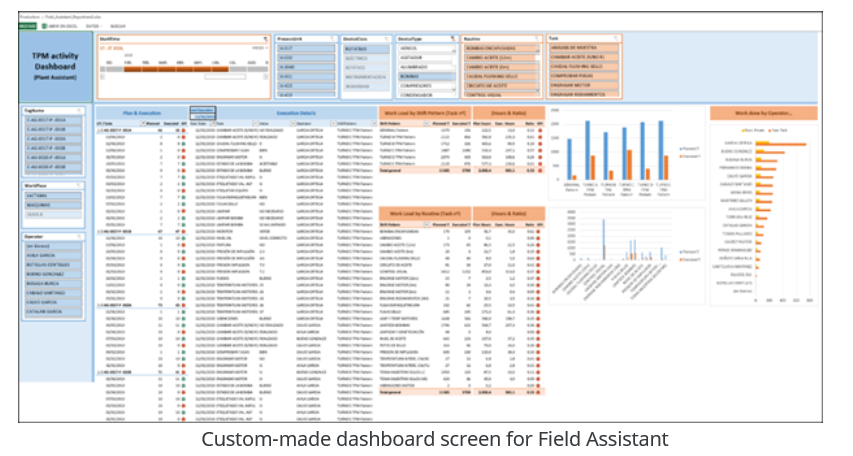Open Value column filter dropdown
The image size is (853, 456).
[x=292, y=124]
